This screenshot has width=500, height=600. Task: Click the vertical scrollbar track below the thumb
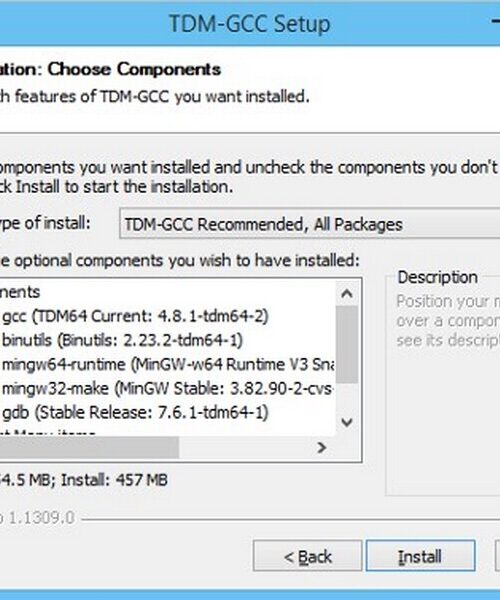[347, 398]
